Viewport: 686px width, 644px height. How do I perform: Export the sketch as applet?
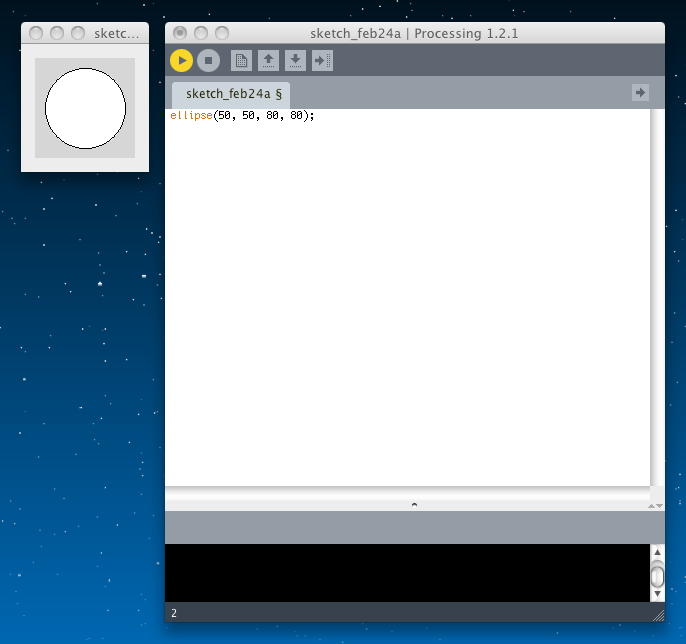point(322,61)
